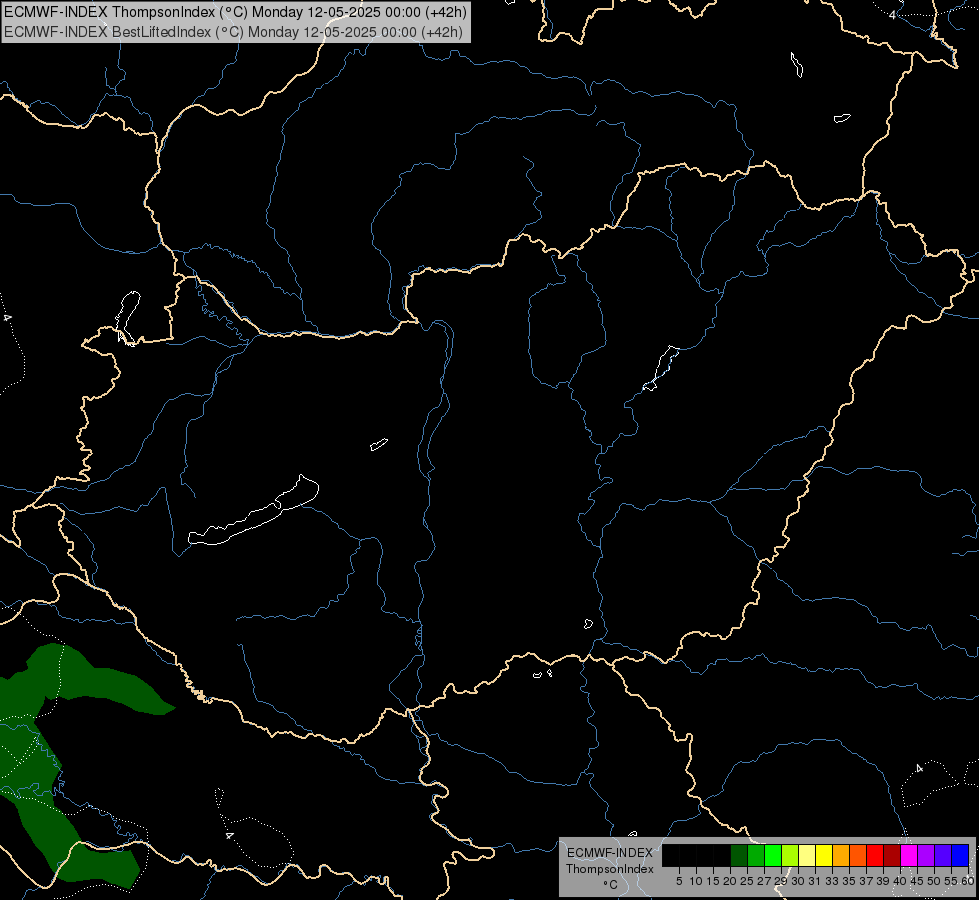Click the dark green 20–25 legend swatch

pos(739,855)
